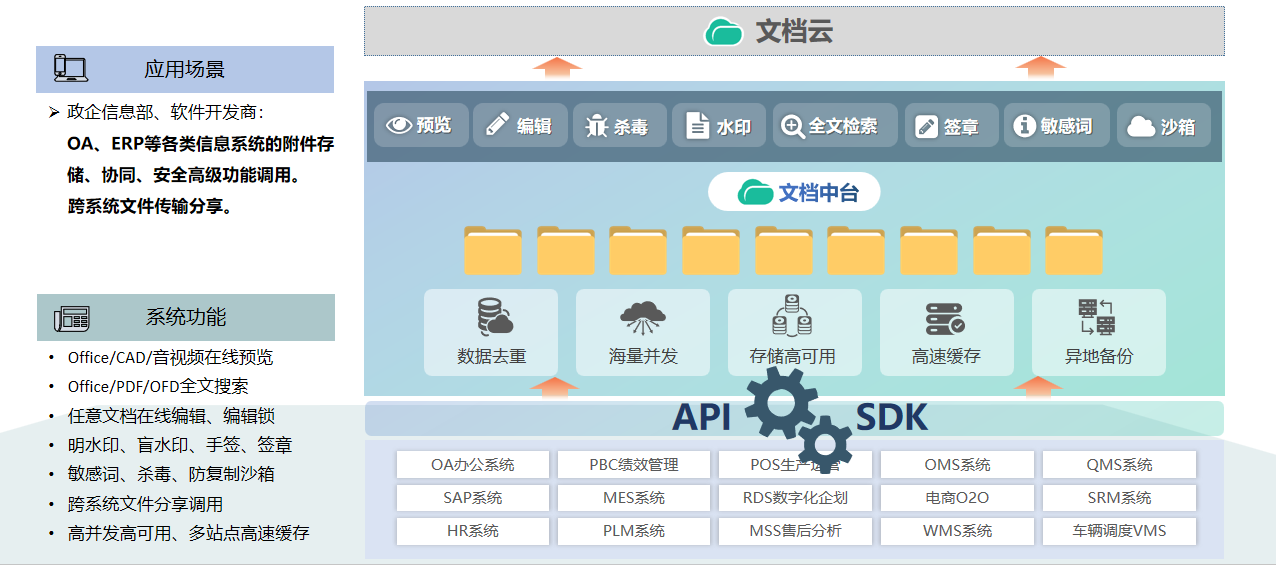This screenshot has width=1276, height=565.
Task: Select the 海量并发 cloud icon
Action: (643, 317)
